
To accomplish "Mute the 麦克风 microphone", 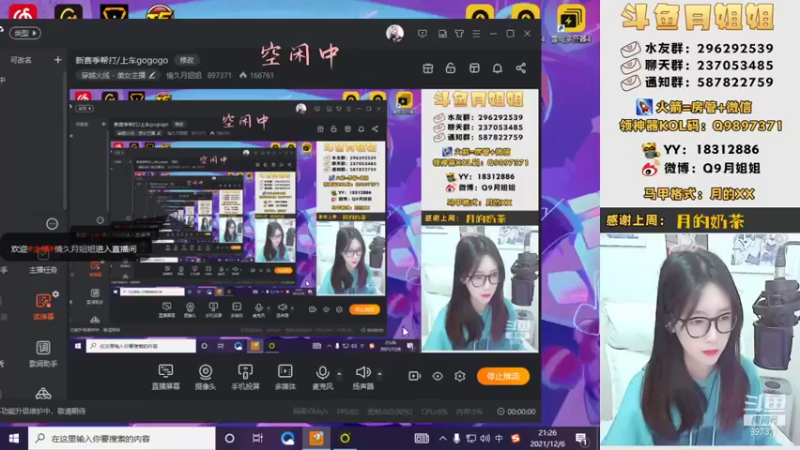I will coord(322,377).
